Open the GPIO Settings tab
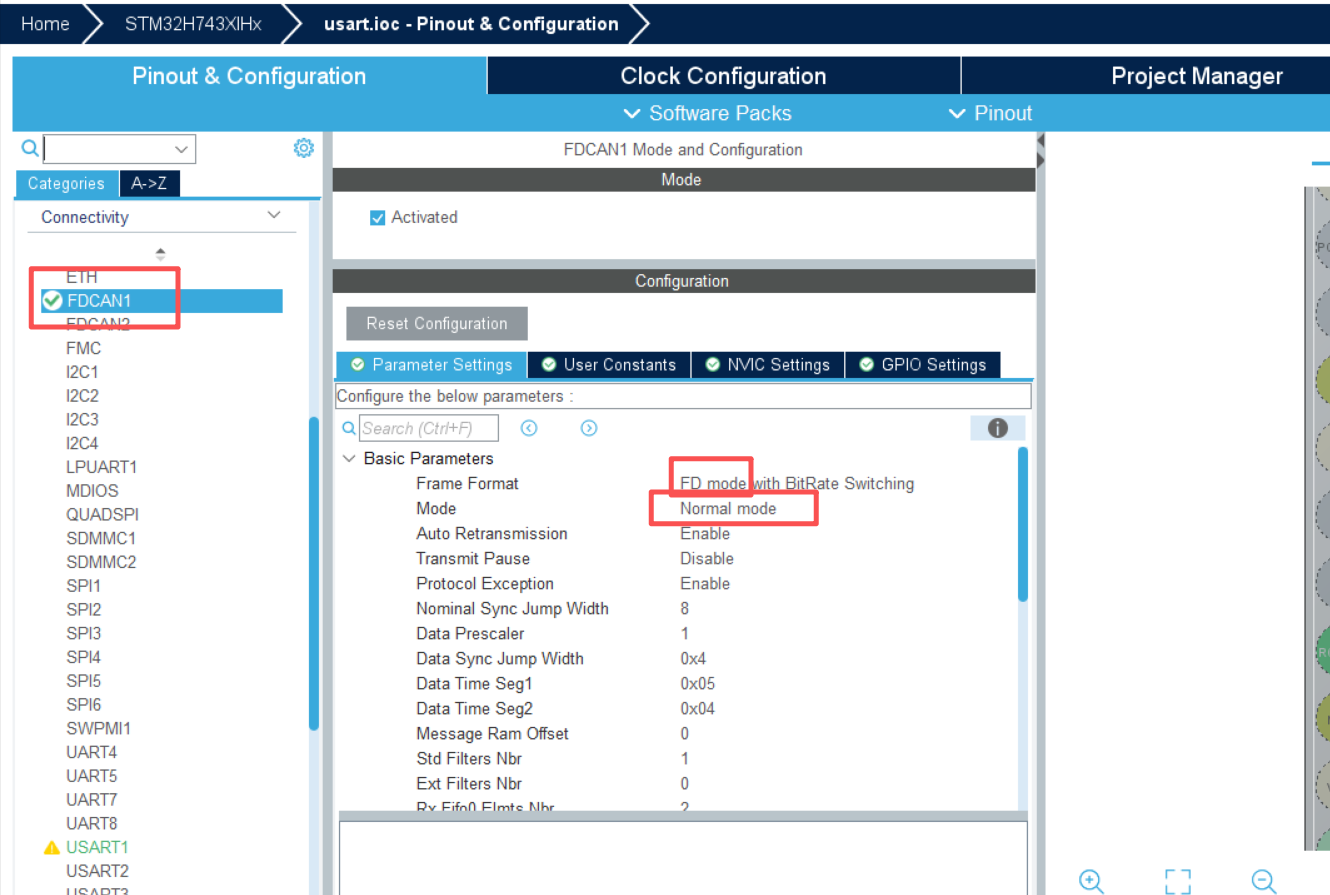The width and height of the screenshot is (1330, 895). coord(923,365)
